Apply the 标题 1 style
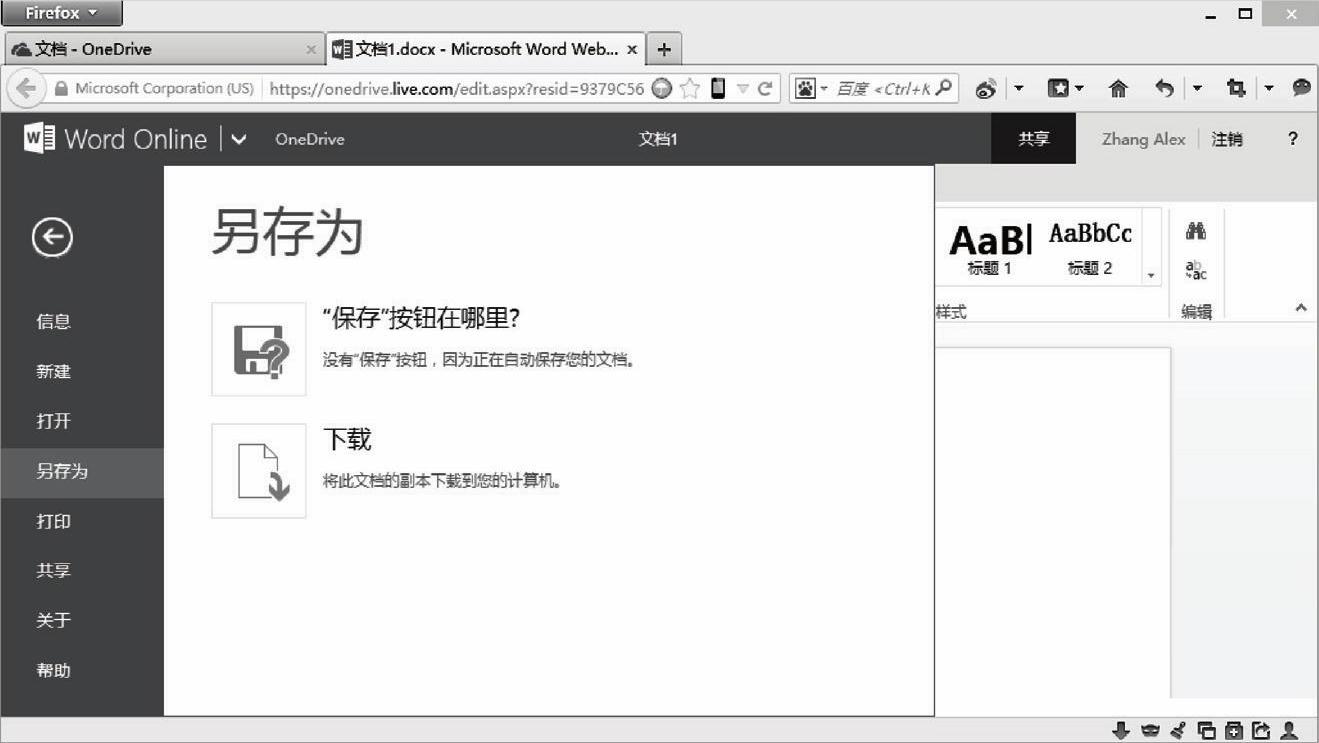The height and width of the screenshot is (743, 1319). click(990, 248)
